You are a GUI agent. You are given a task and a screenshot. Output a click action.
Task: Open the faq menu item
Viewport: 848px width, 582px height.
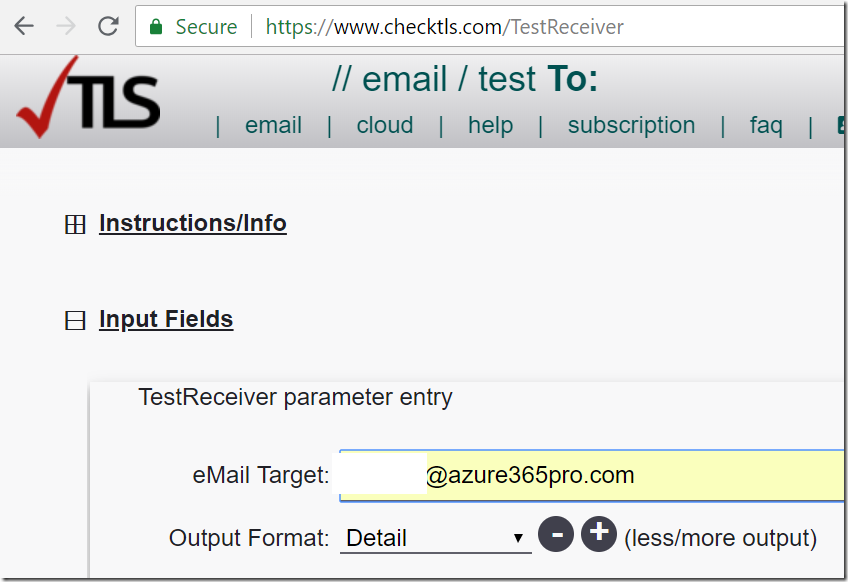(x=766, y=125)
